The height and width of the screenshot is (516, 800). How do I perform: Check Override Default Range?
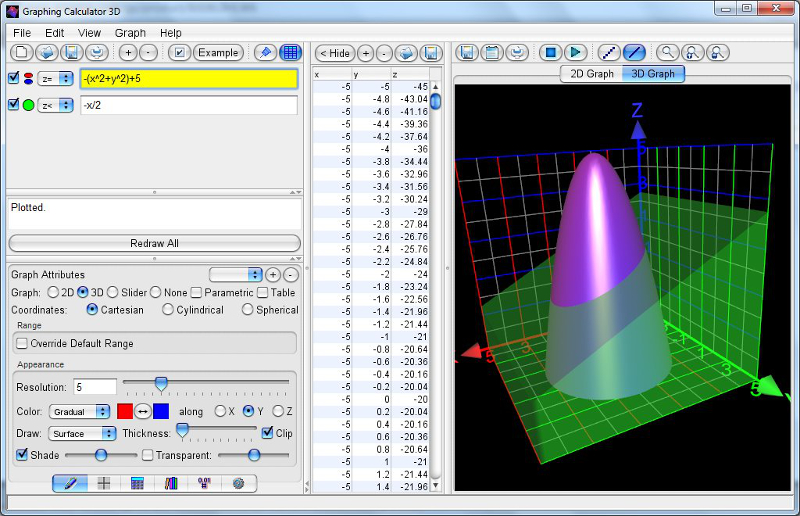(x=21, y=343)
